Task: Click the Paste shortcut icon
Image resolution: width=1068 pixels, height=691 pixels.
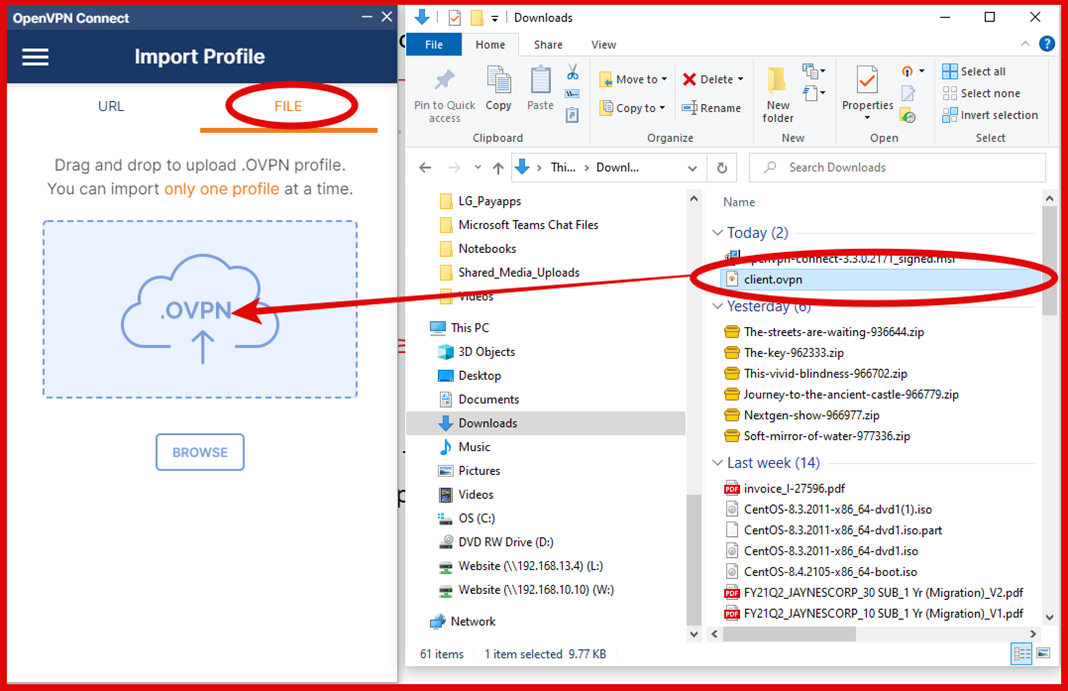Action: pos(573,116)
